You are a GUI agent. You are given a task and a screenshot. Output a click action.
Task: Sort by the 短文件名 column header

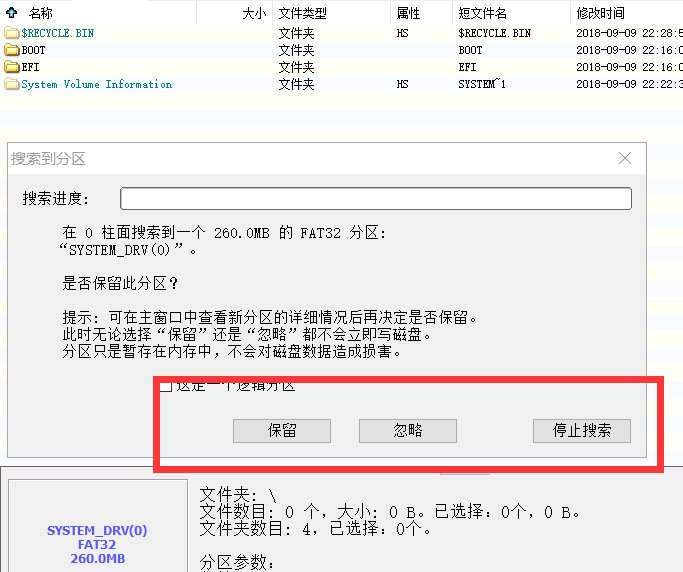[482, 14]
